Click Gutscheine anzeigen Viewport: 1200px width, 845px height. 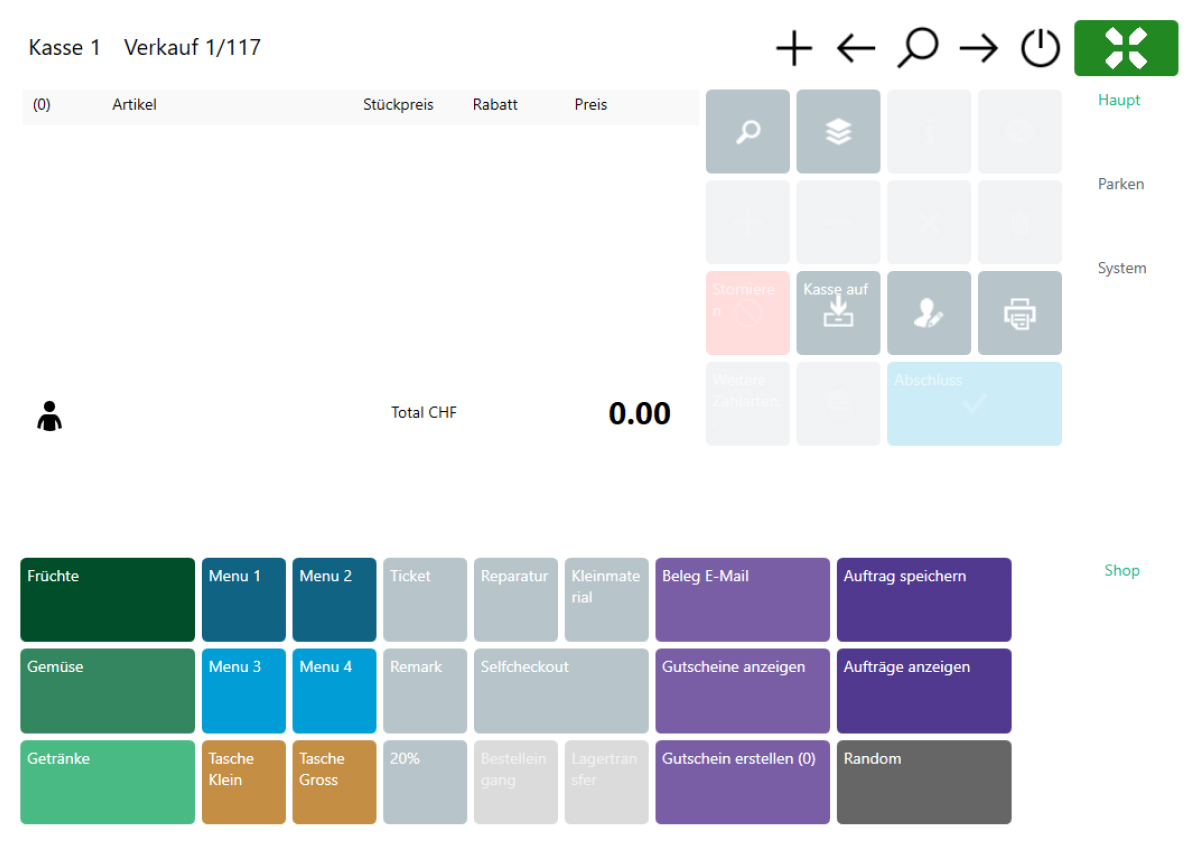click(x=742, y=691)
